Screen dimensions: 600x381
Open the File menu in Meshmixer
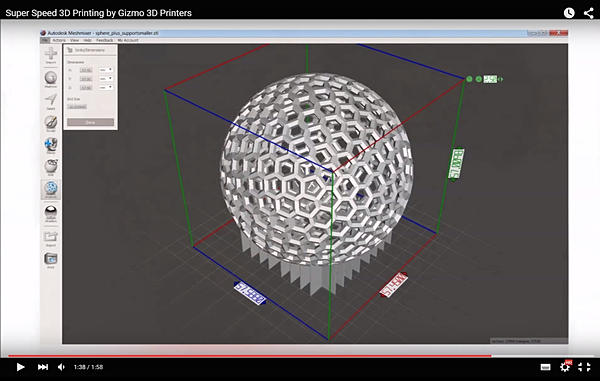45,40
